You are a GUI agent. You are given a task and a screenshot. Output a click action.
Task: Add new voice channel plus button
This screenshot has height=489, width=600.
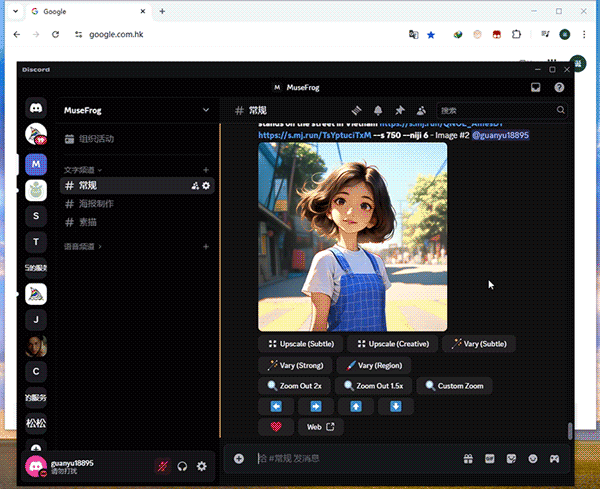(206, 246)
